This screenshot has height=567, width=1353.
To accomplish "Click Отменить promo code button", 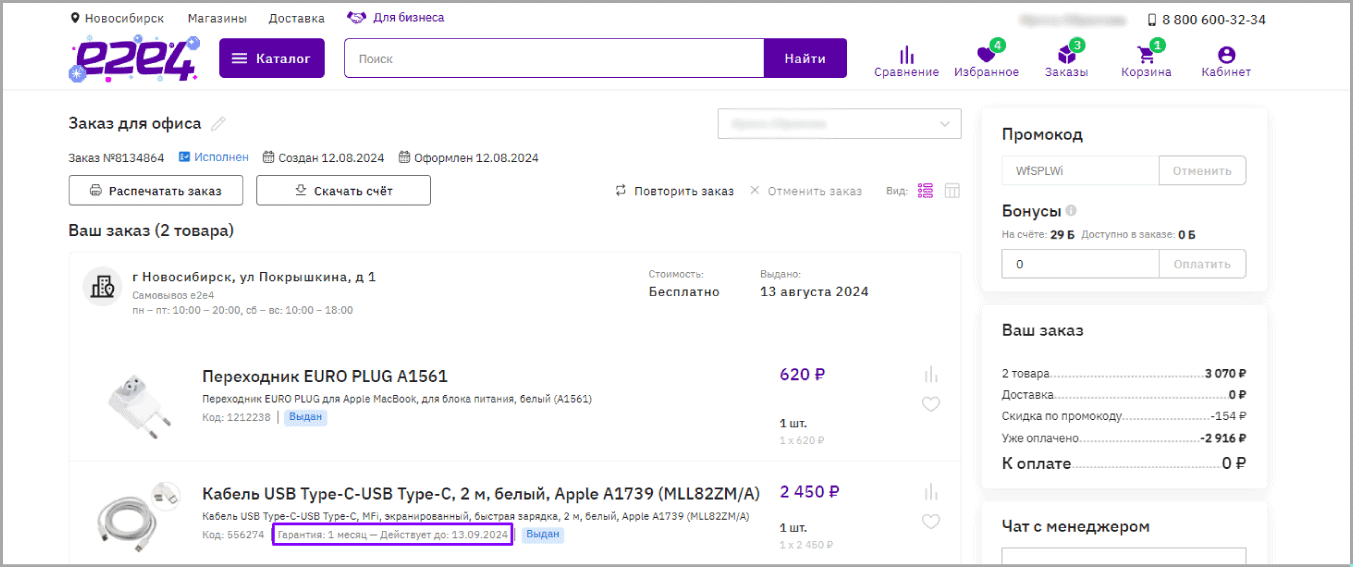I will tap(1202, 170).
